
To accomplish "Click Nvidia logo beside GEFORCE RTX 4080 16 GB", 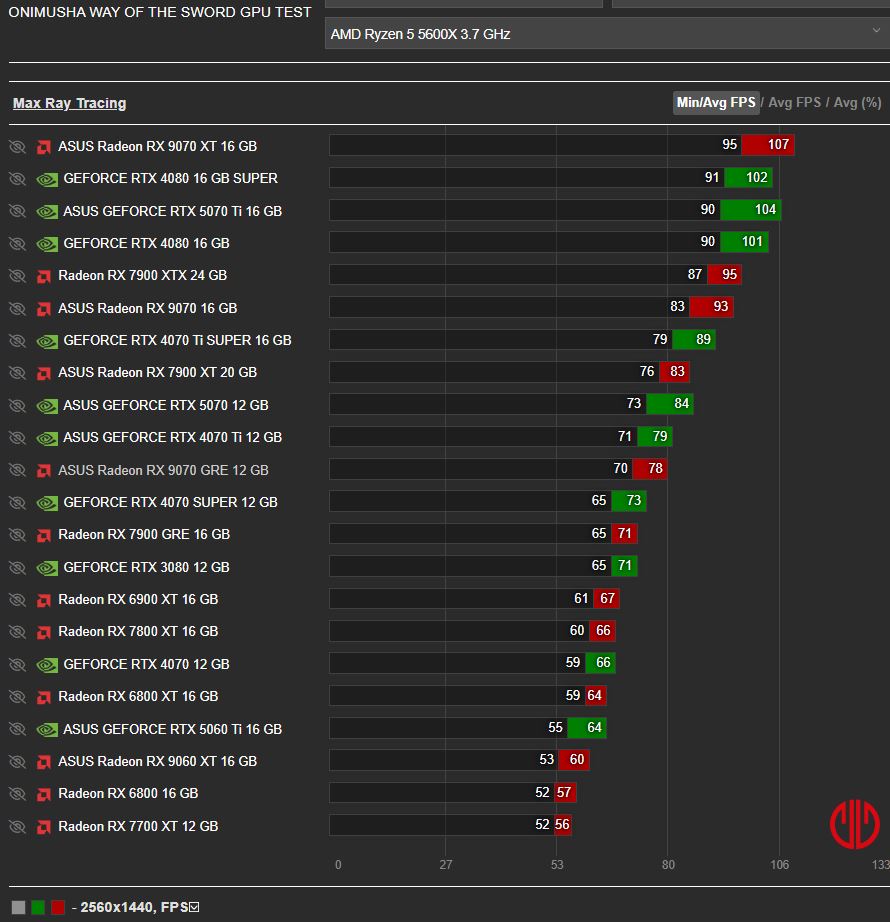I will [47, 244].
